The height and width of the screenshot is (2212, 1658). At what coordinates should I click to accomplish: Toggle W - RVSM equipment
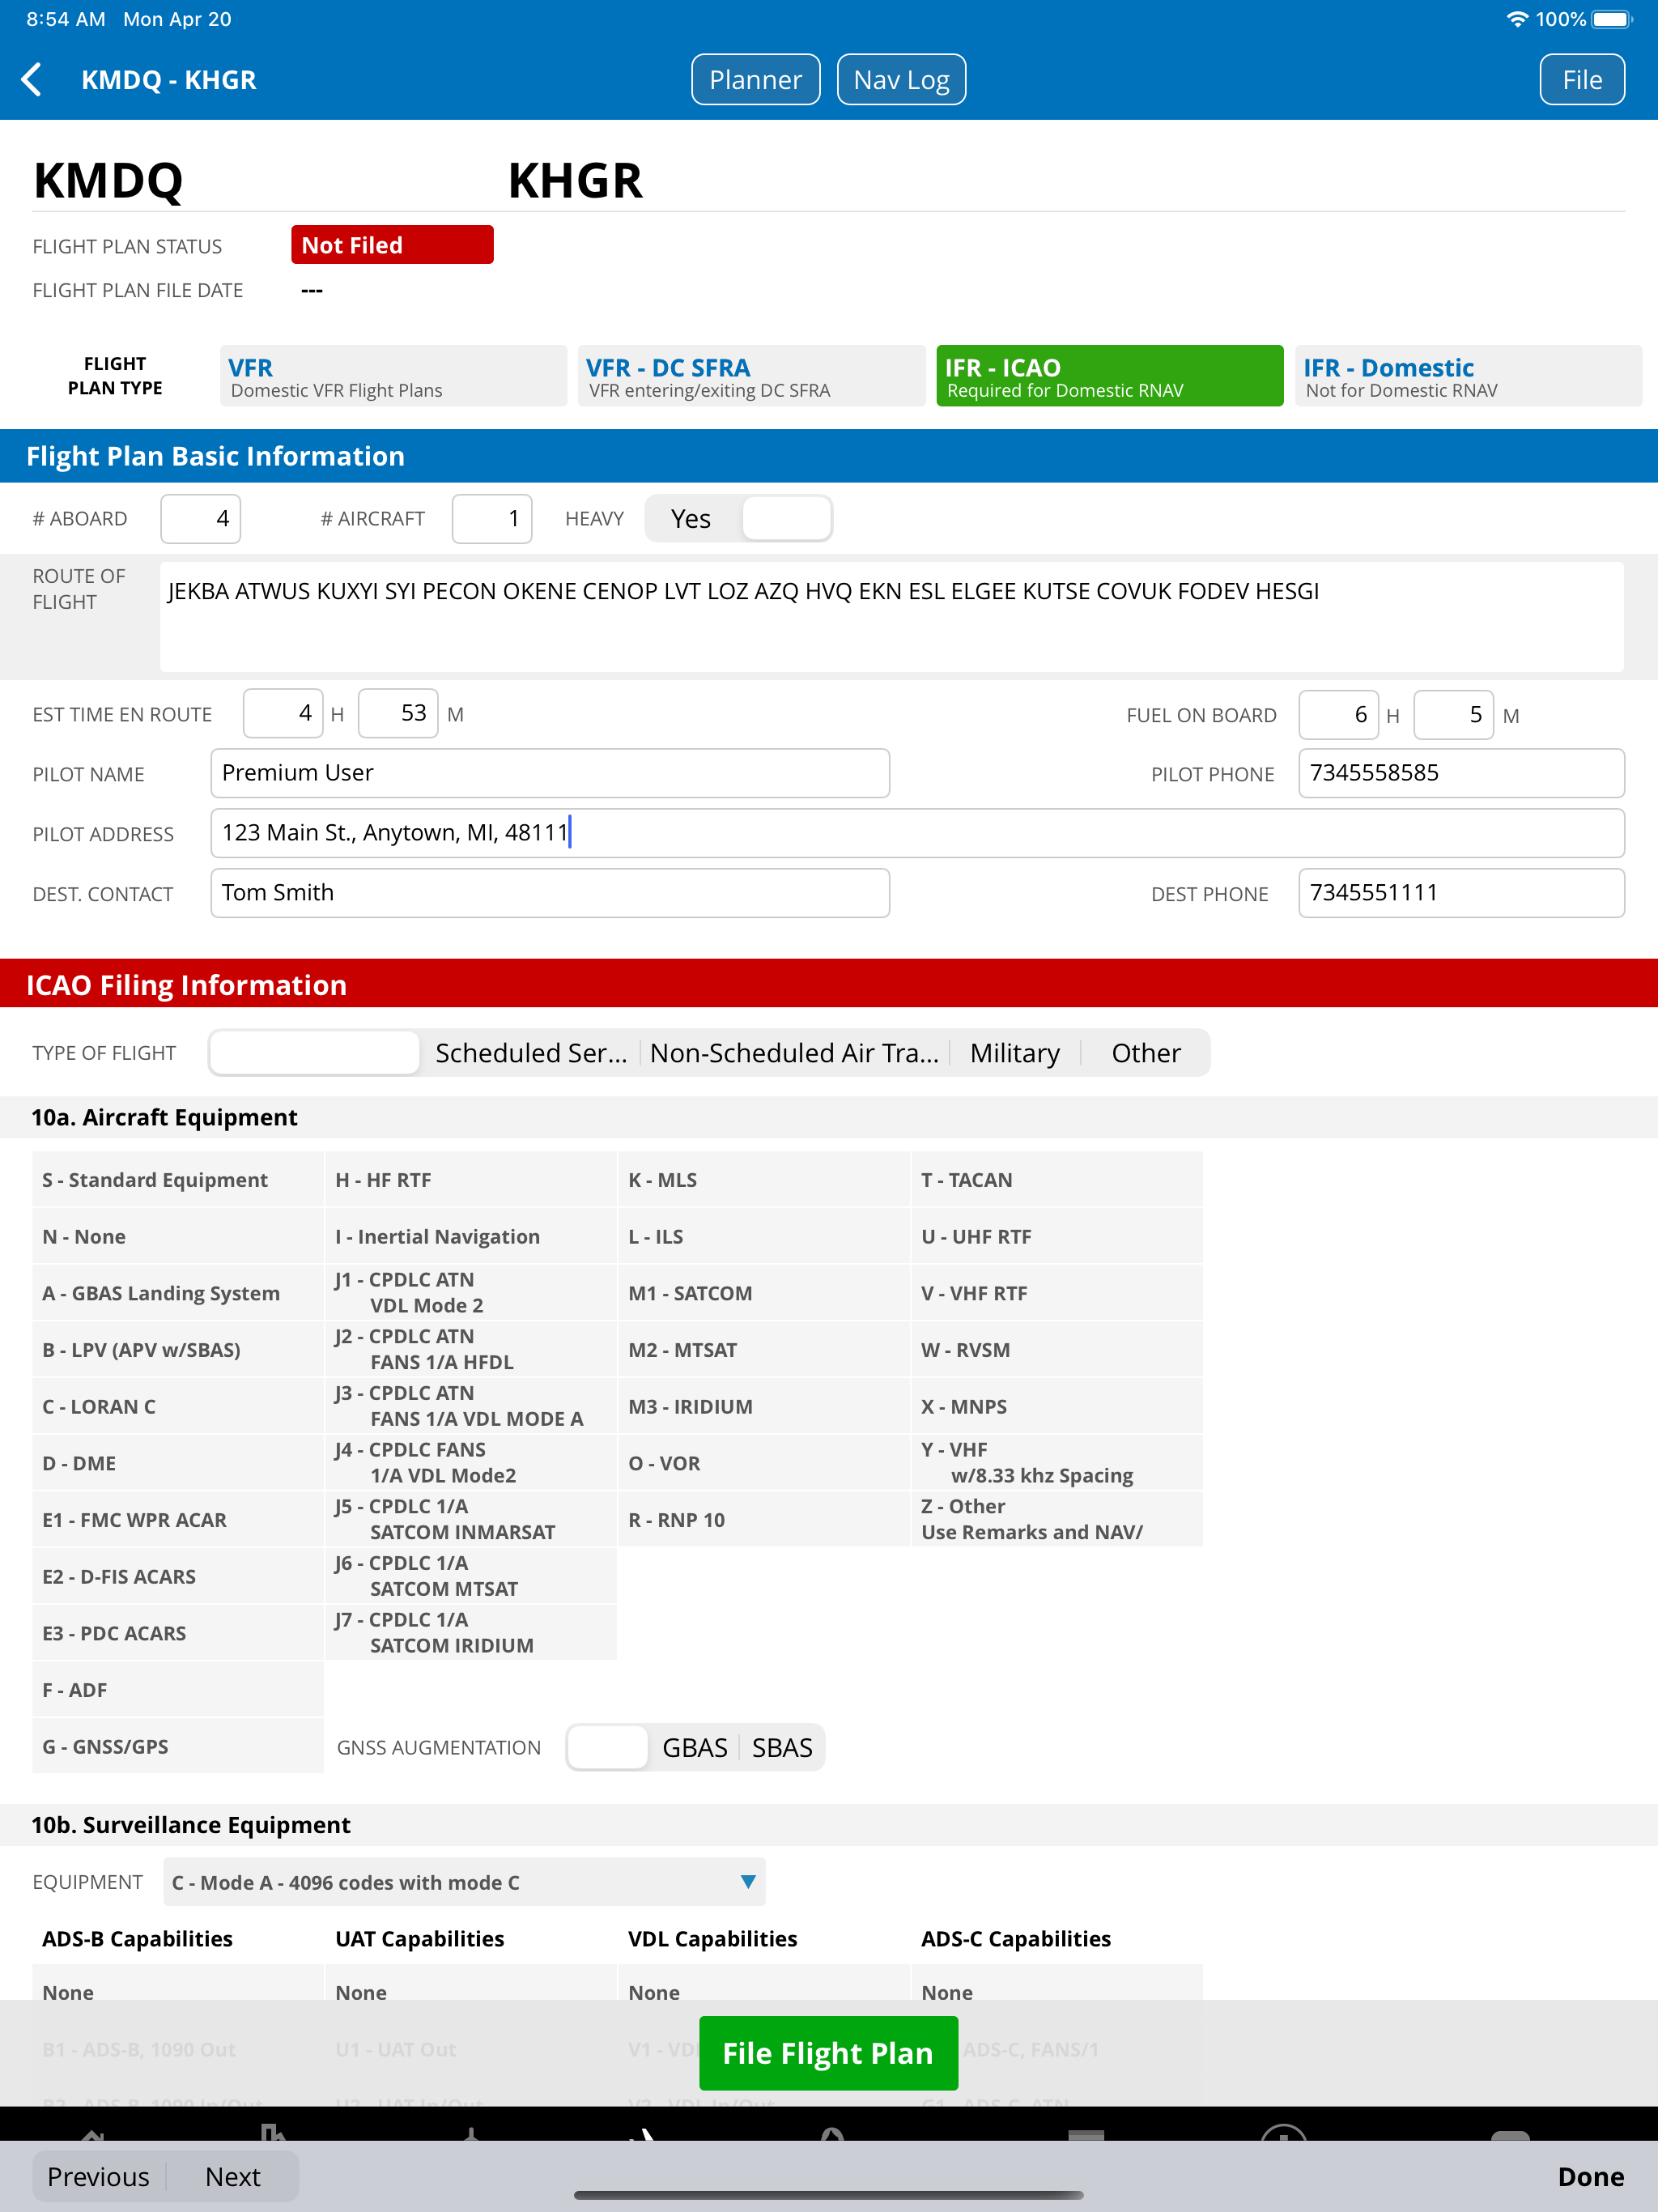click(1056, 1350)
